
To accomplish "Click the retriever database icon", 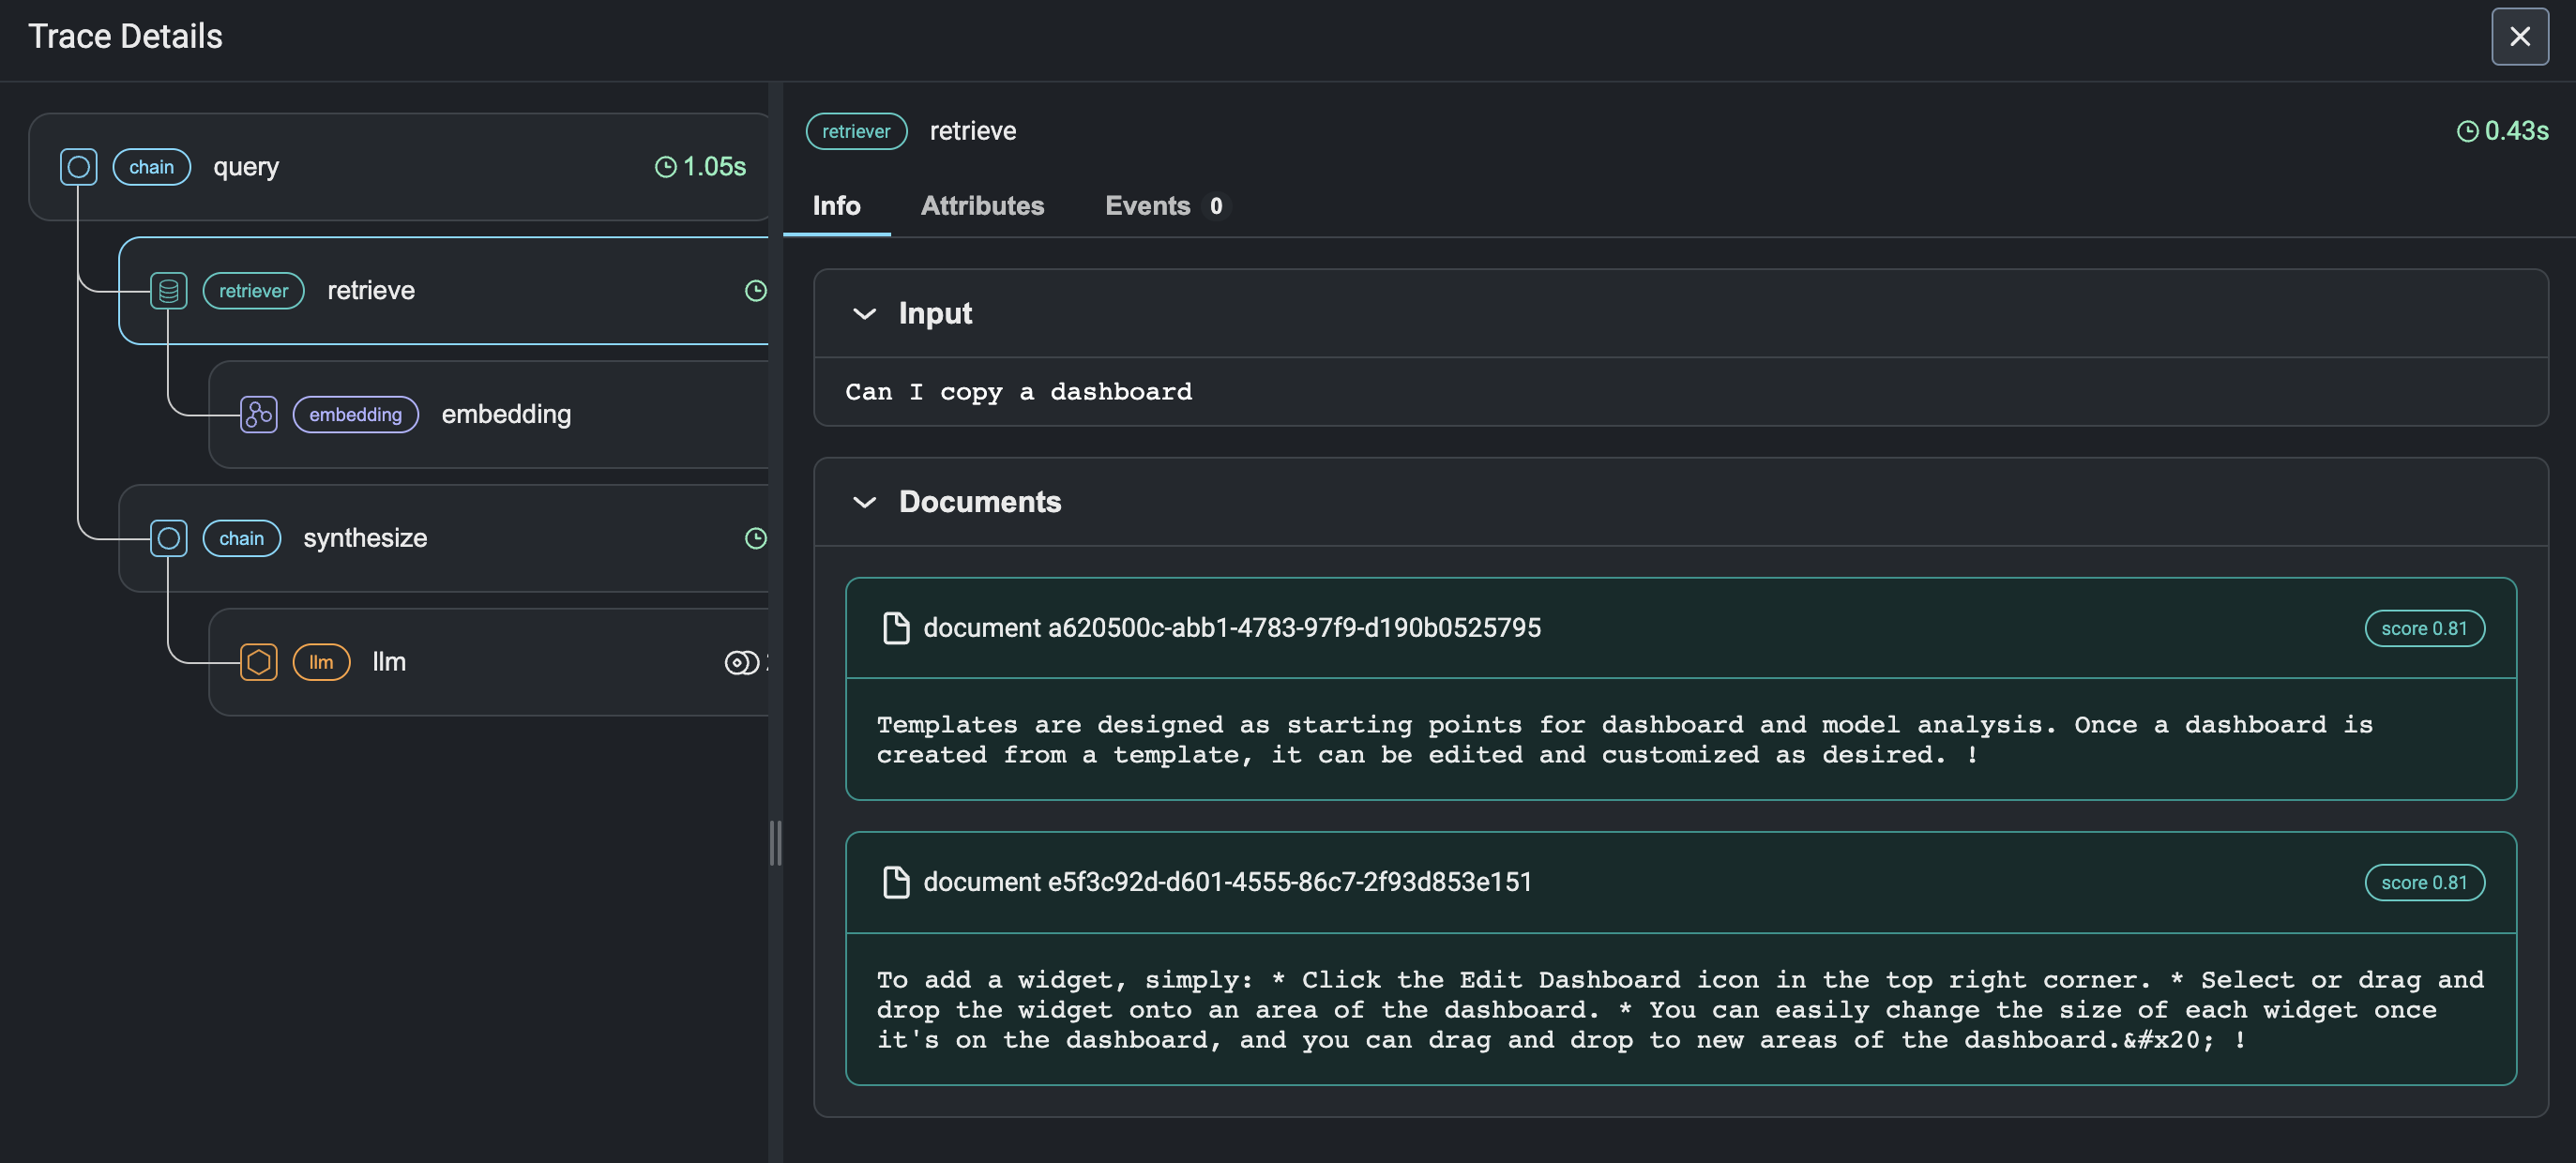I will (x=168, y=291).
